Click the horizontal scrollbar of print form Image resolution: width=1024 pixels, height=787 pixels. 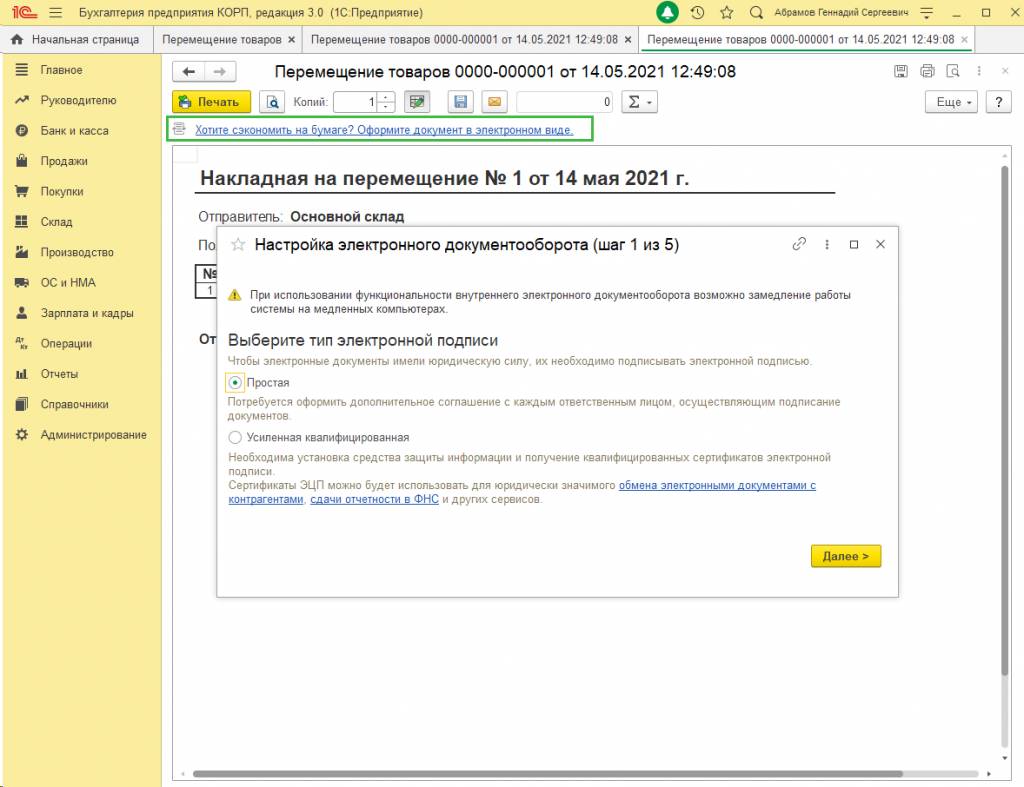(547, 774)
